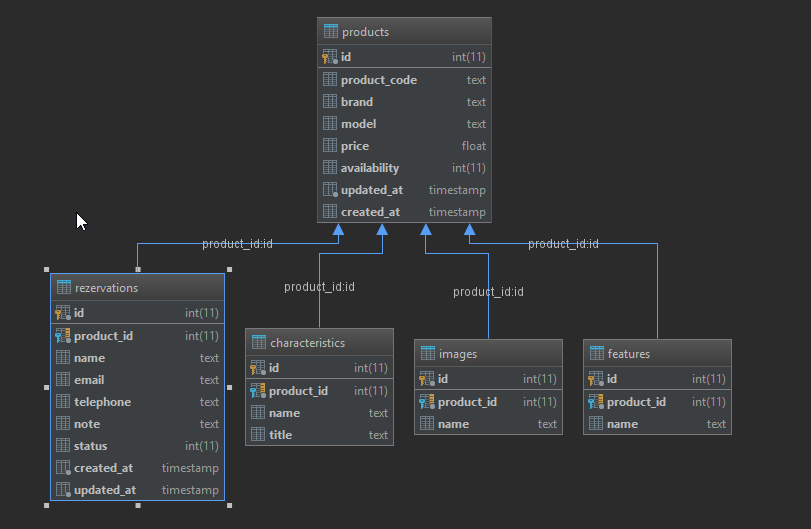
Task: Select updated_at column name in rezervations
Action: [x=105, y=490]
